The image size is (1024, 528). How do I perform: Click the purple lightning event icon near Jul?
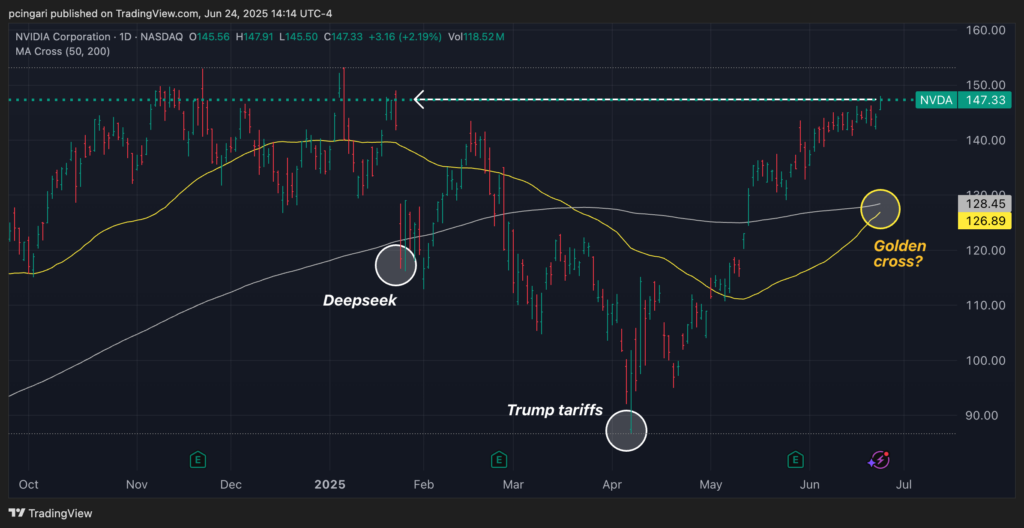[878, 460]
